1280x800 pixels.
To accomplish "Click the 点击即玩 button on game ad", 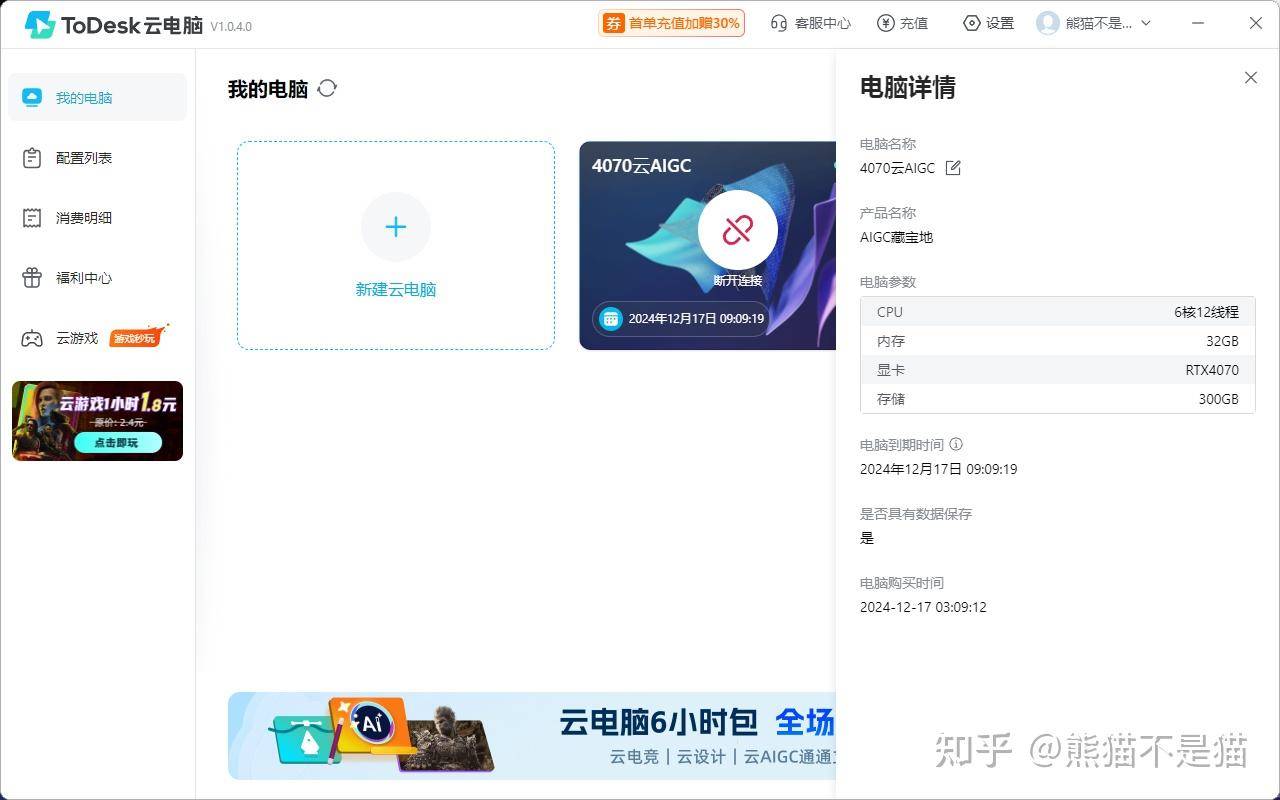I will (117, 442).
